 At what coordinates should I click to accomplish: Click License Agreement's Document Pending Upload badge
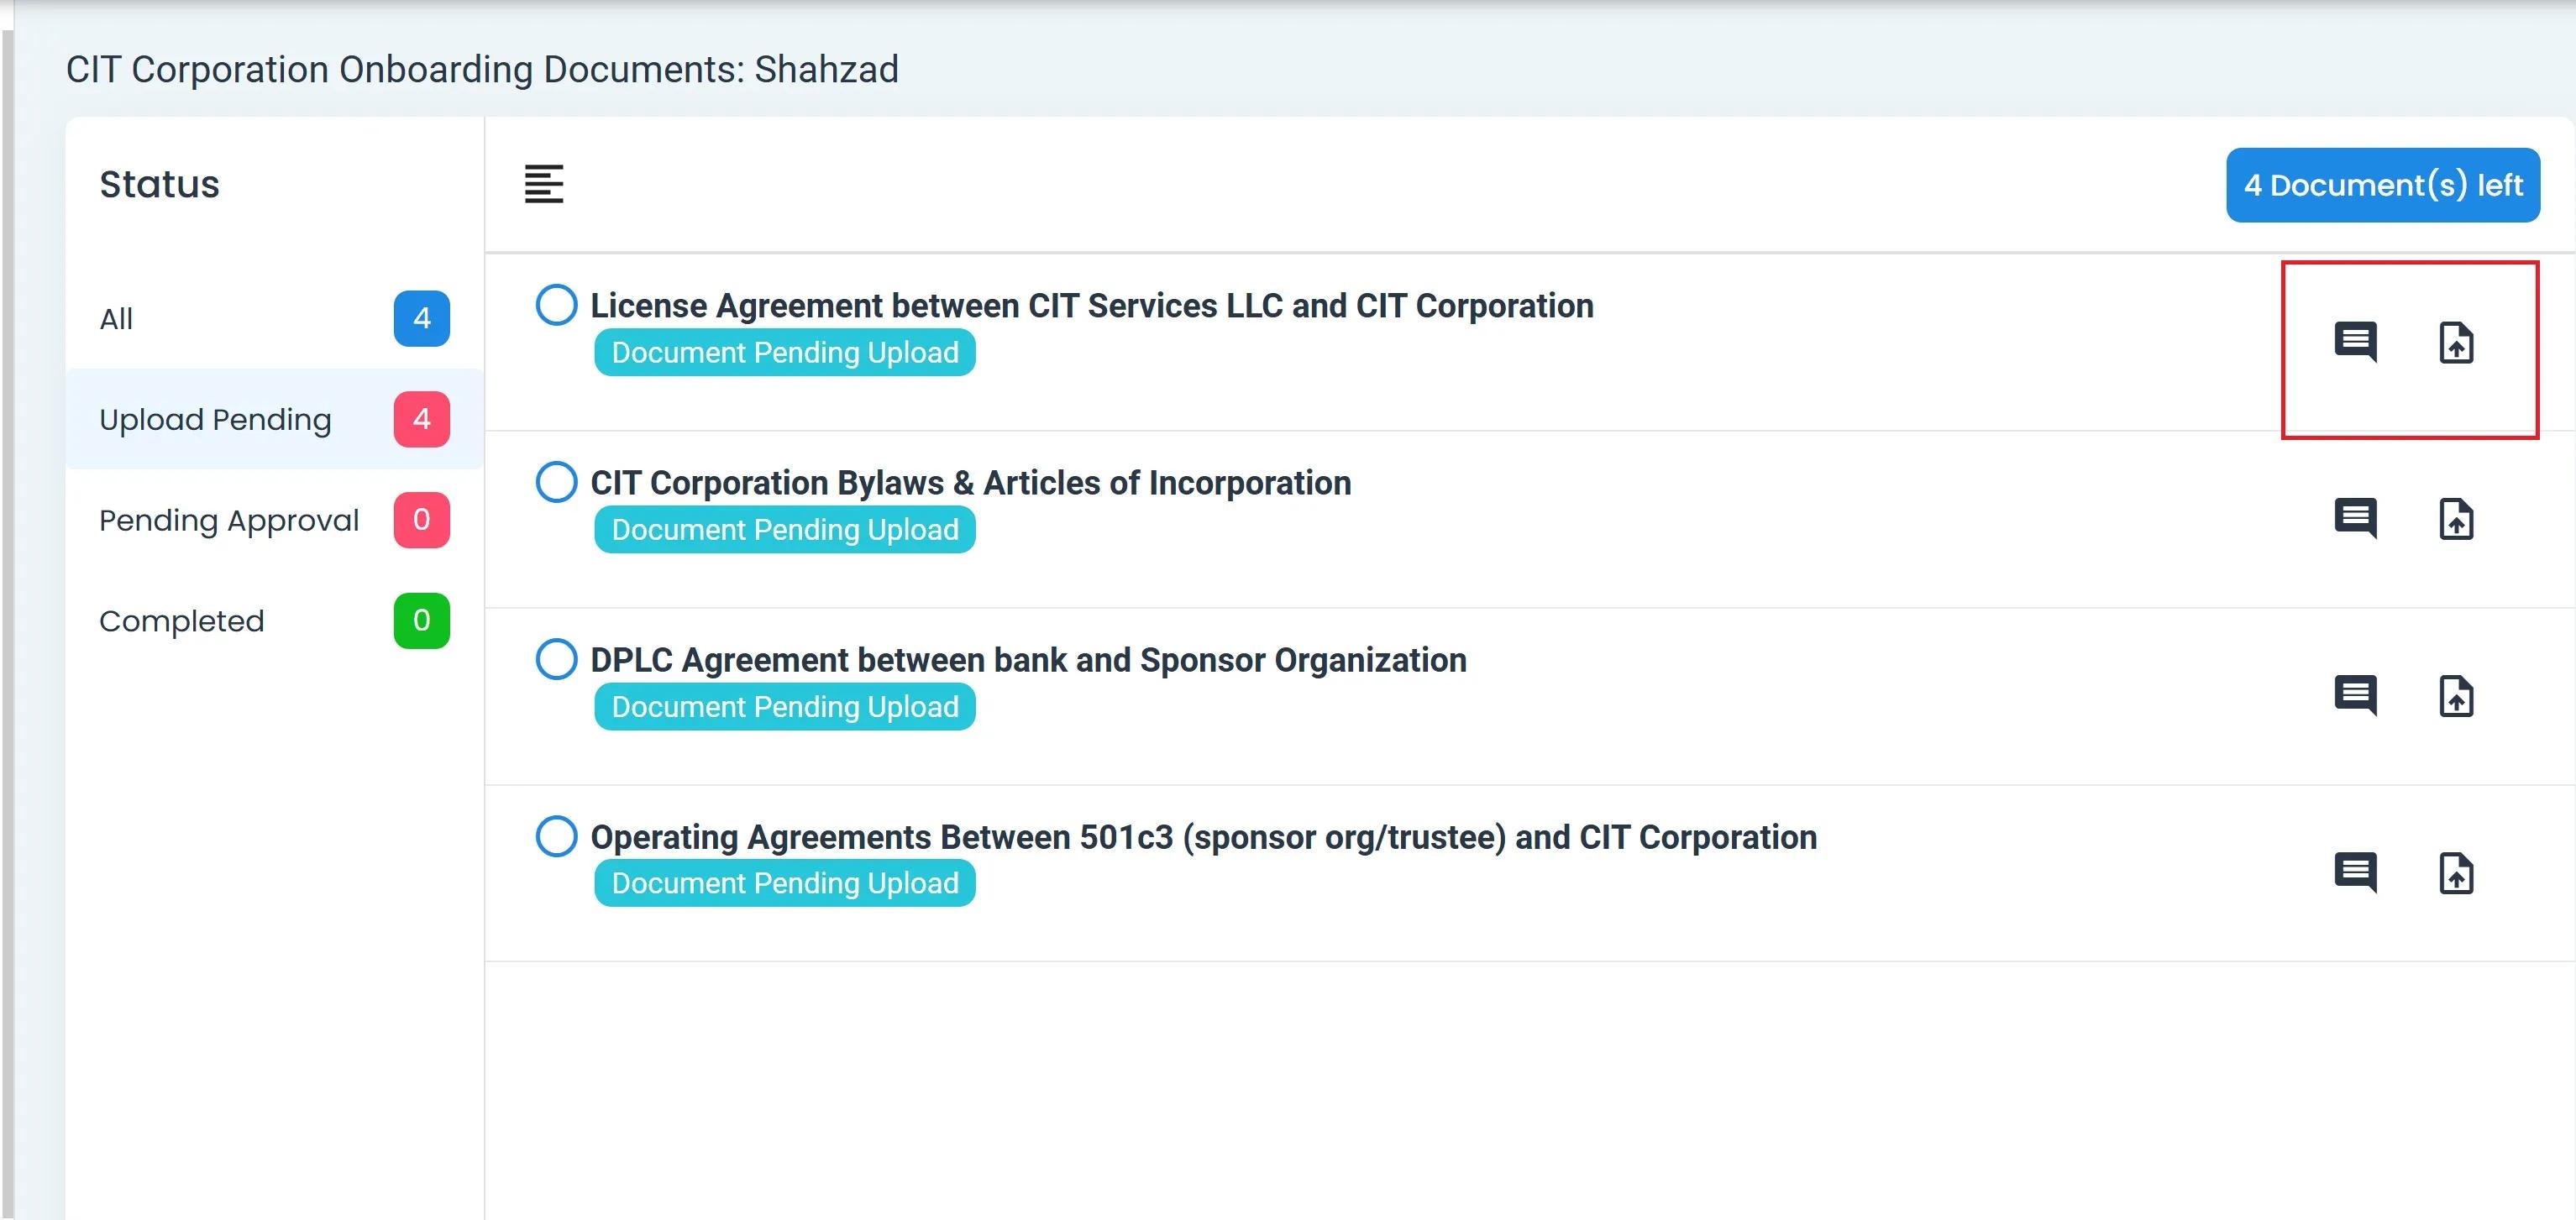coord(785,353)
